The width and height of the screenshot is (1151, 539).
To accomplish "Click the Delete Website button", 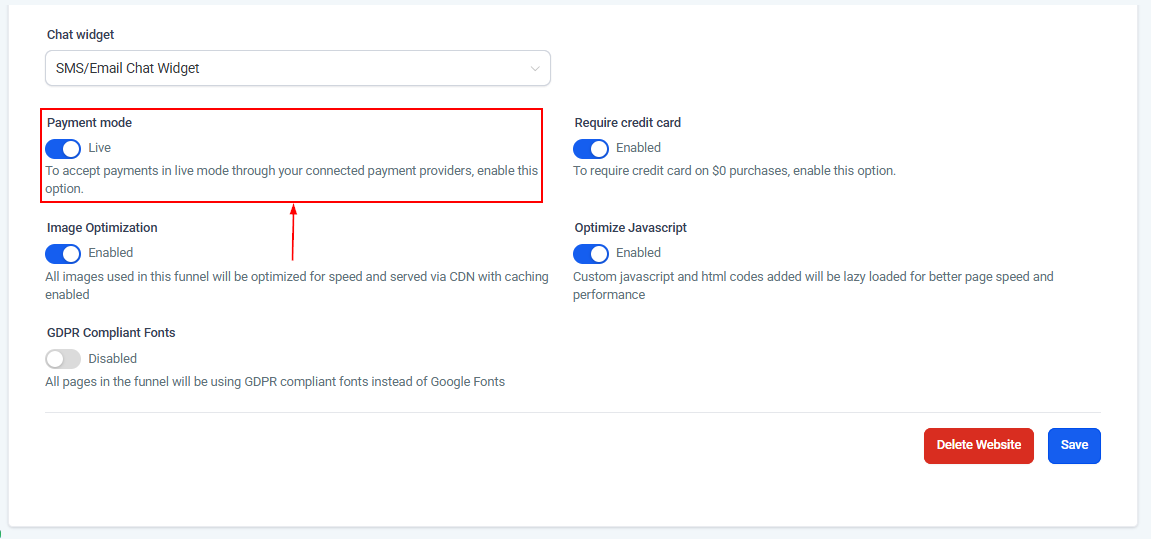I will pos(978,445).
